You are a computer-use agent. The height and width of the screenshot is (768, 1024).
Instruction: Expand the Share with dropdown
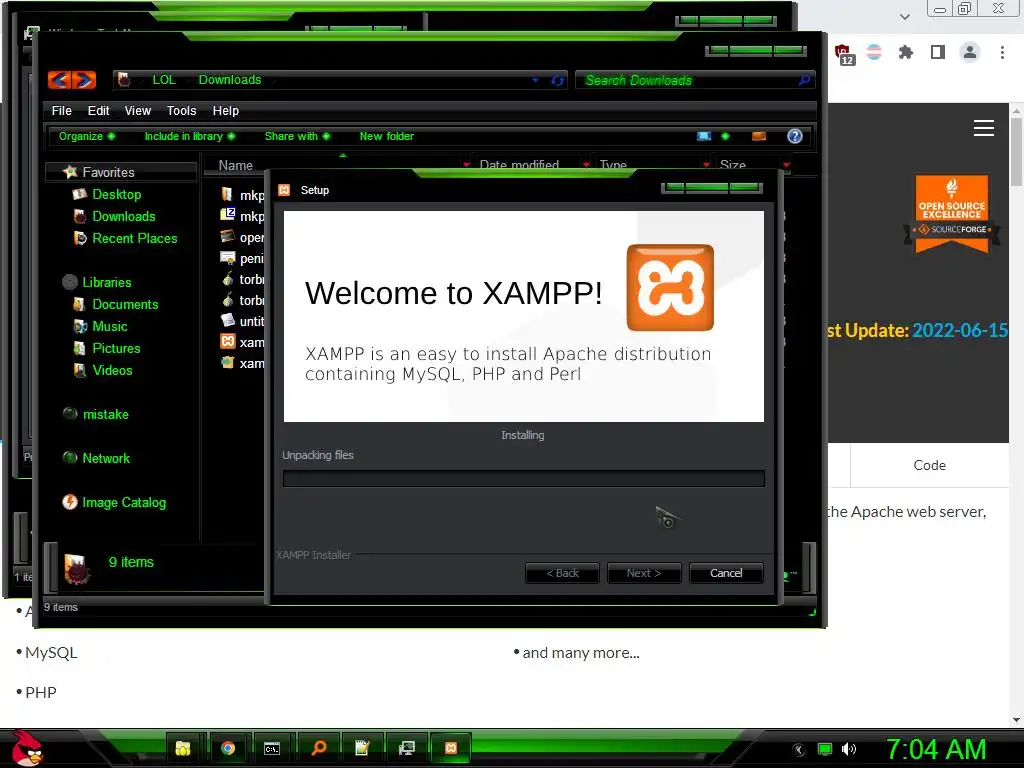click(x=297, y=136)
